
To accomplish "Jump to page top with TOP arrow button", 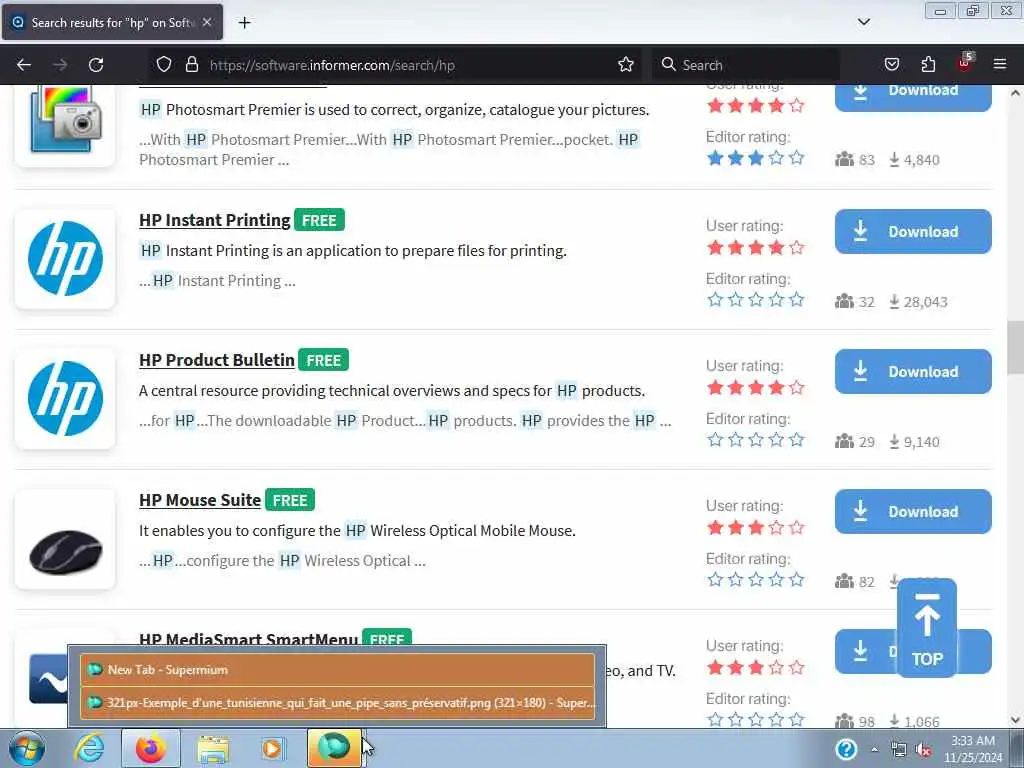I will [927, 628].
